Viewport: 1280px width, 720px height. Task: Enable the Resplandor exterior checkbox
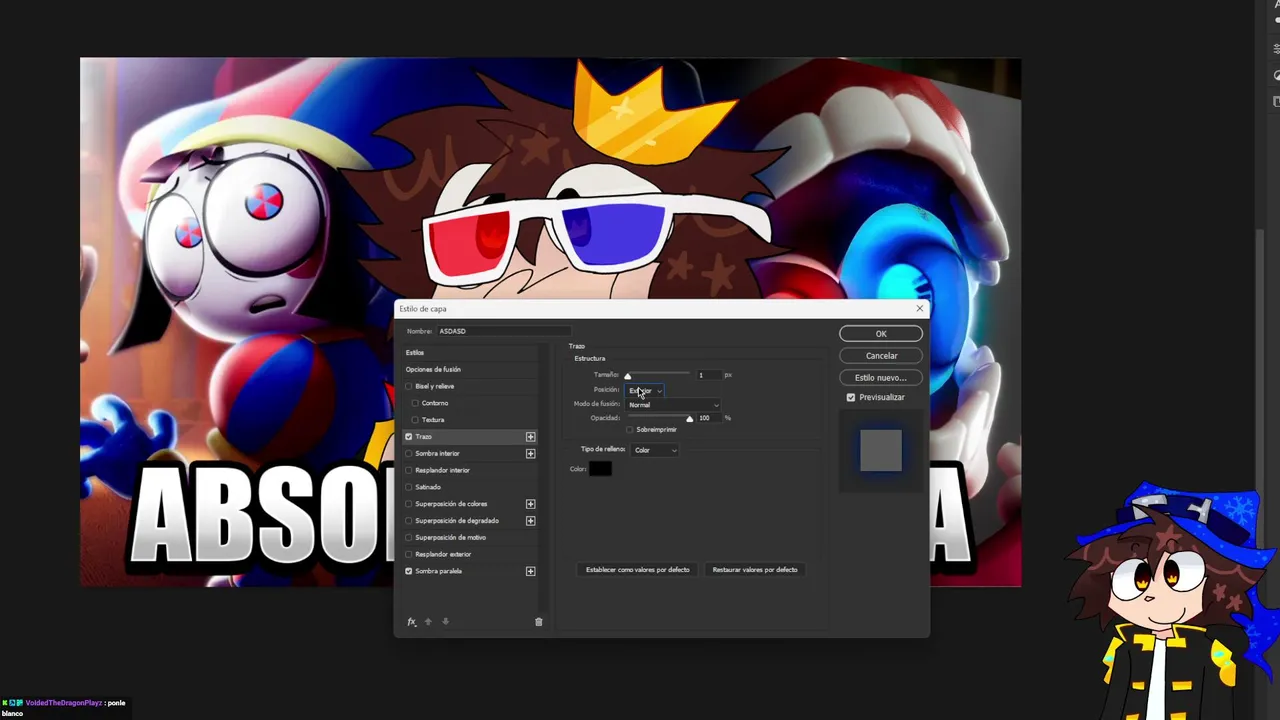tap(408, 554)
